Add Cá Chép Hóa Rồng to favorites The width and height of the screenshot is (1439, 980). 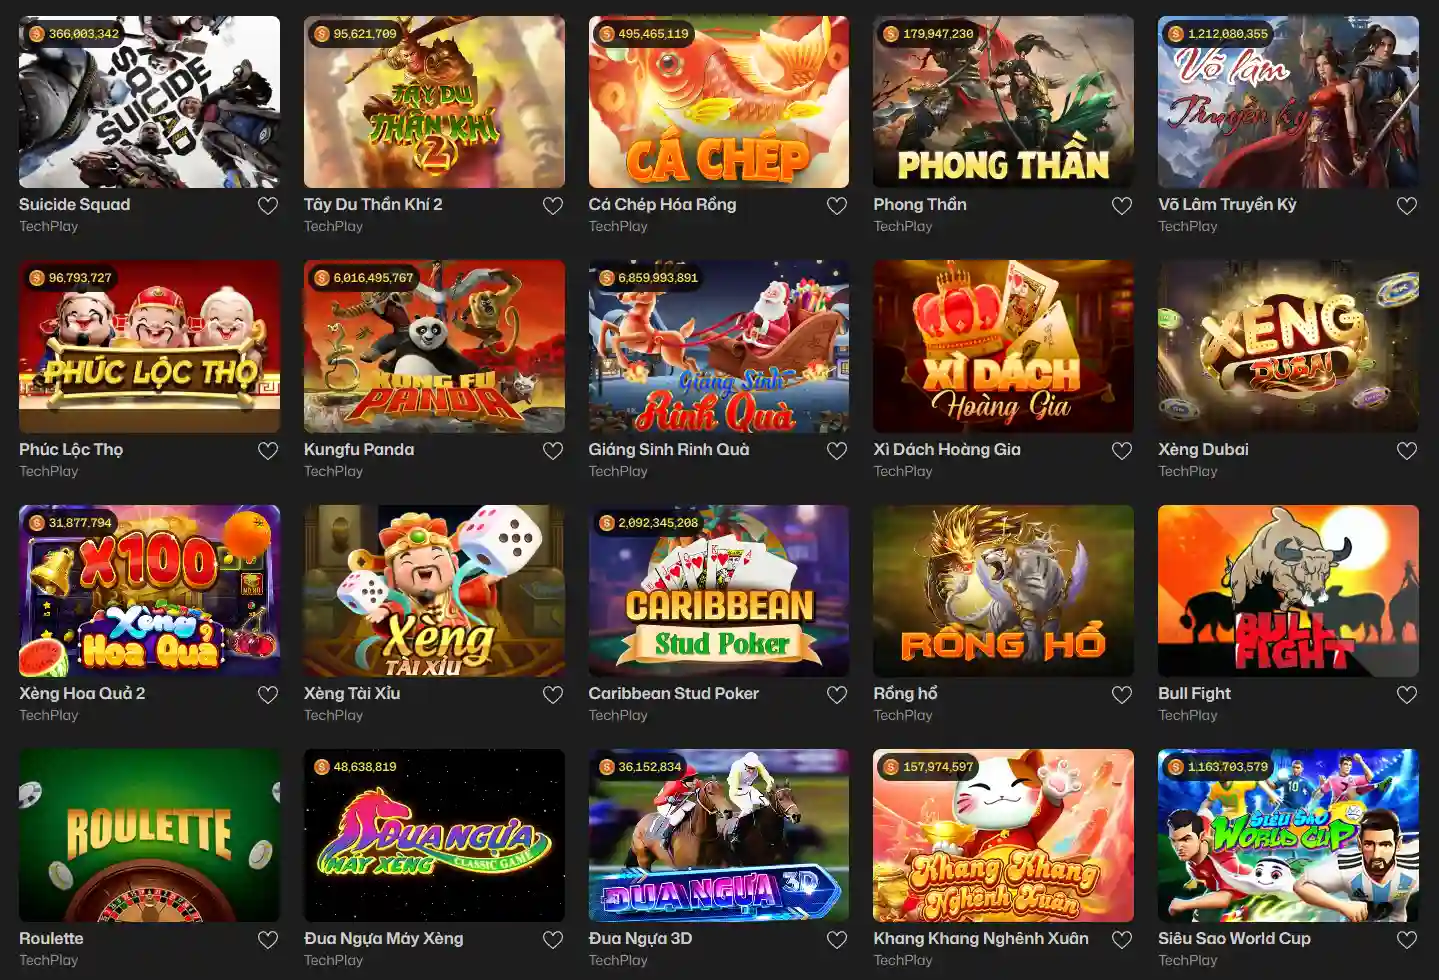837,206
